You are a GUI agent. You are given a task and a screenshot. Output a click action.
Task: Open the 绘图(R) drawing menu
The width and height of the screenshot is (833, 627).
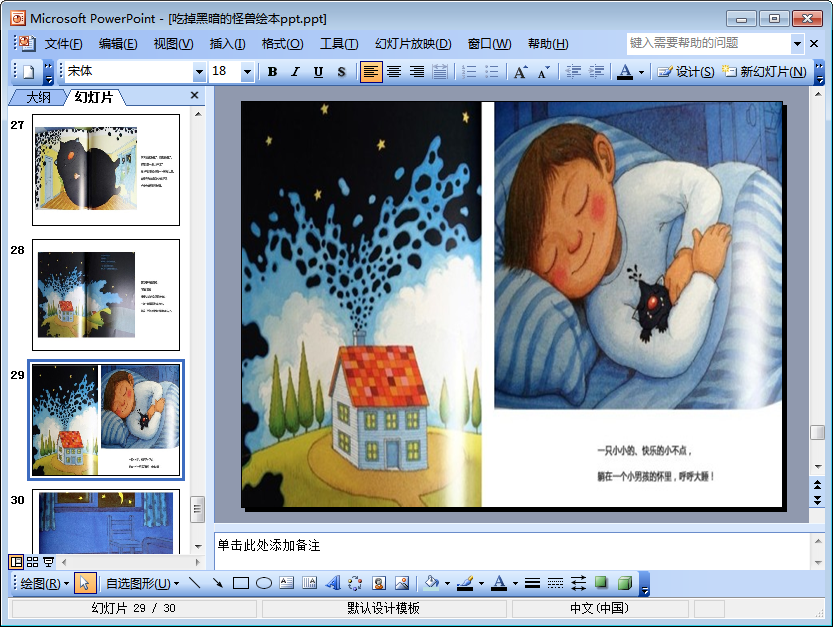pos(45,583)
